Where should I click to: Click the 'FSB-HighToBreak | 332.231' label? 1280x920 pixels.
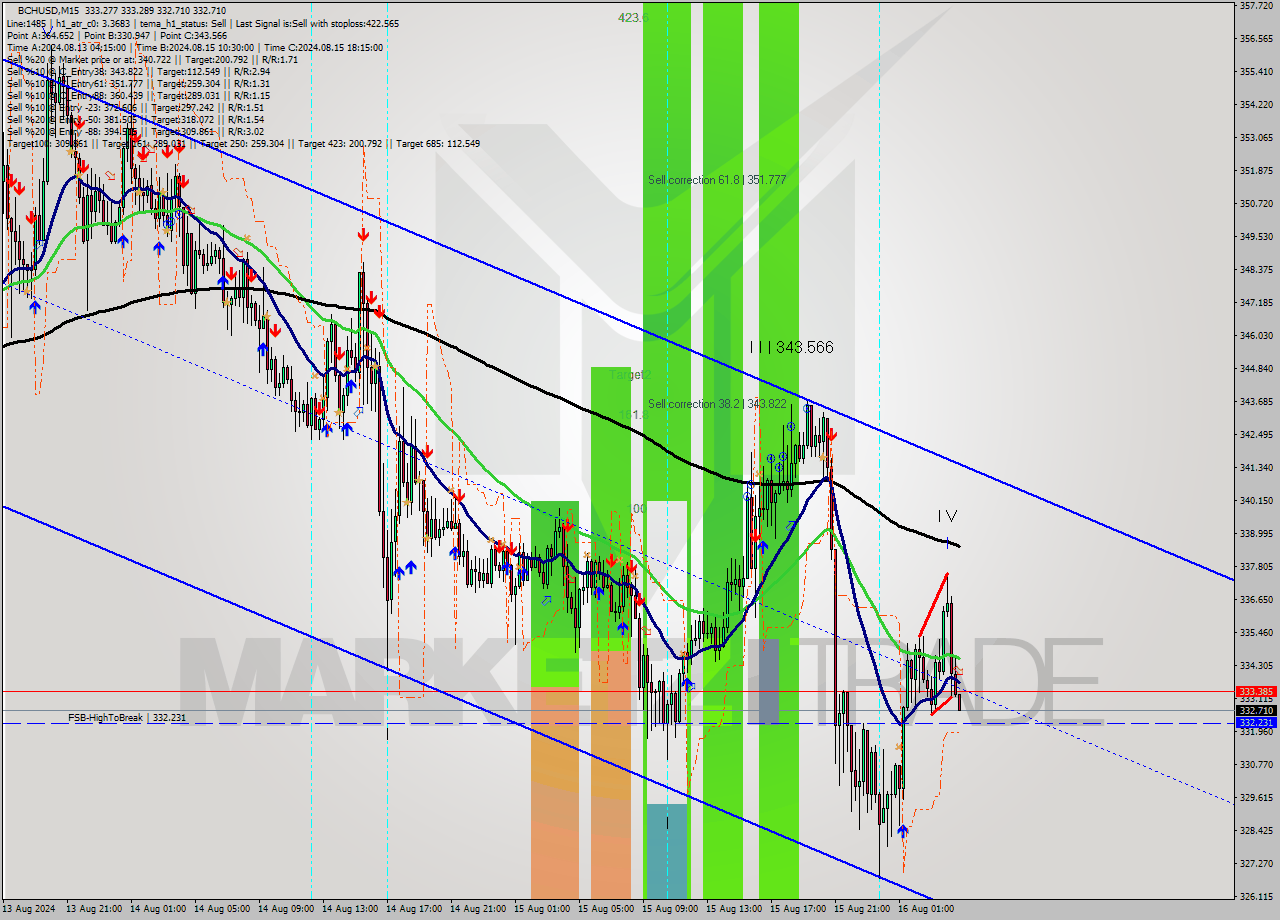coord(127,718)
